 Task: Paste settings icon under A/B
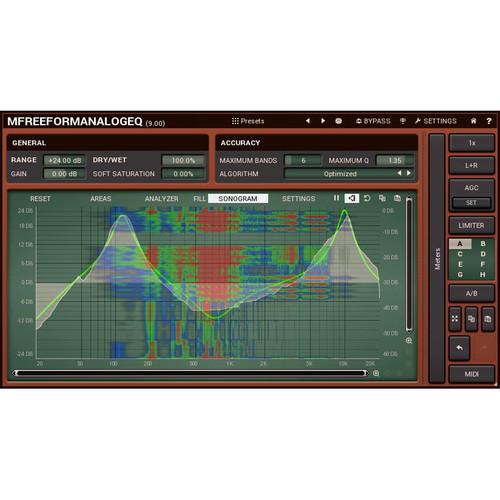[488, 319]
